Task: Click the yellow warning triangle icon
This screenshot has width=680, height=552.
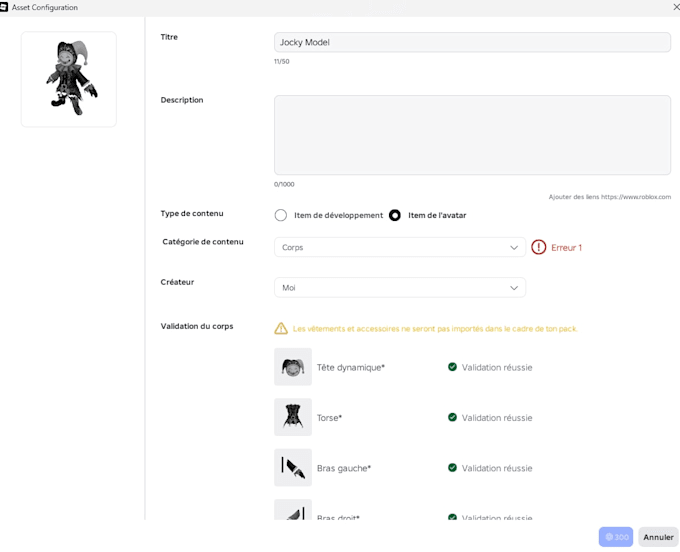Action: coord(281,328)
